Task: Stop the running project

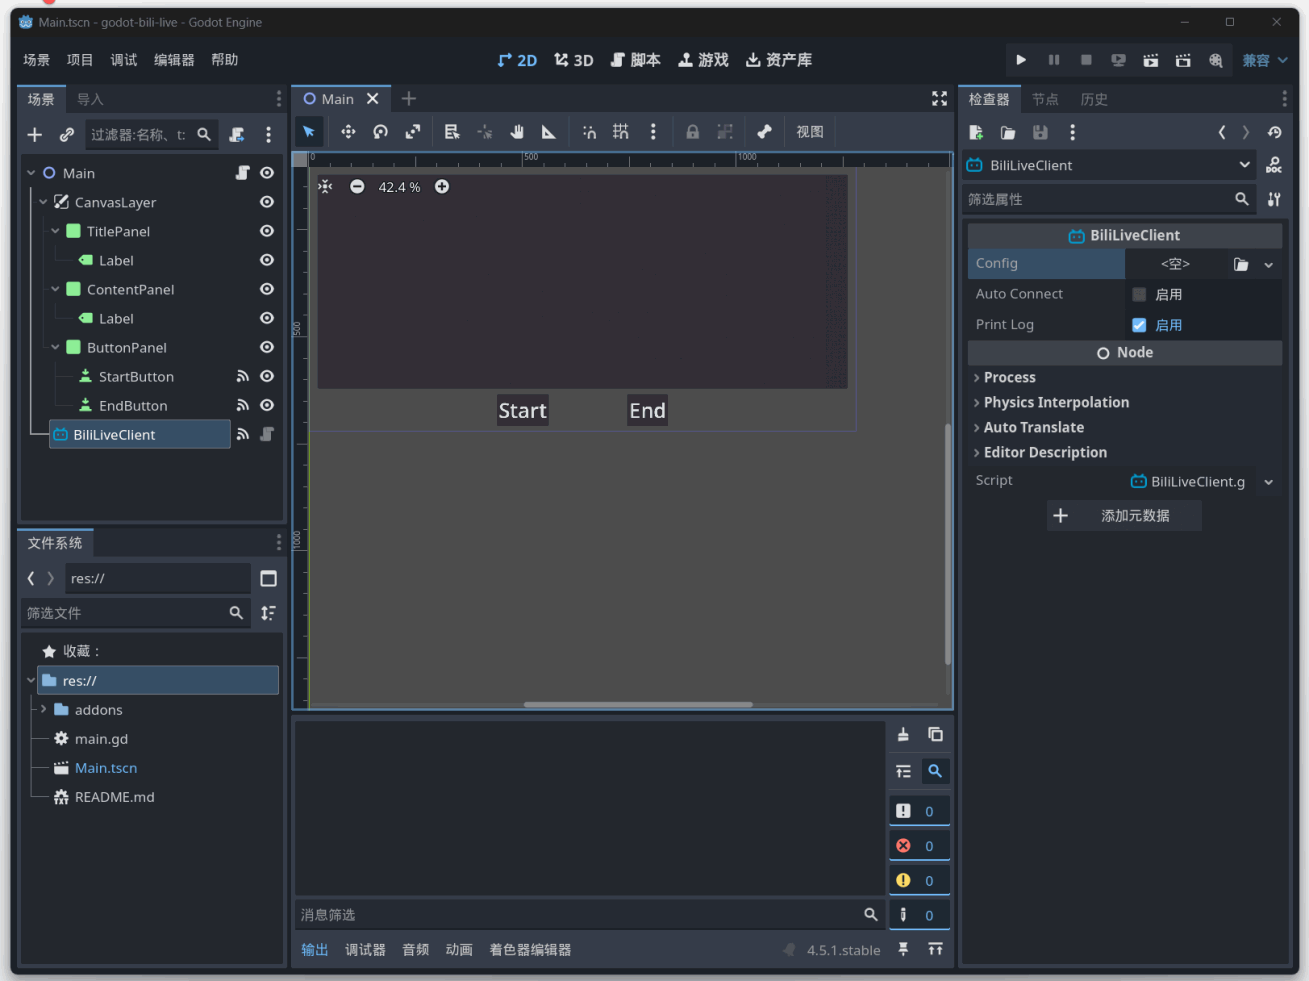Action: [x=1086, y=60]
